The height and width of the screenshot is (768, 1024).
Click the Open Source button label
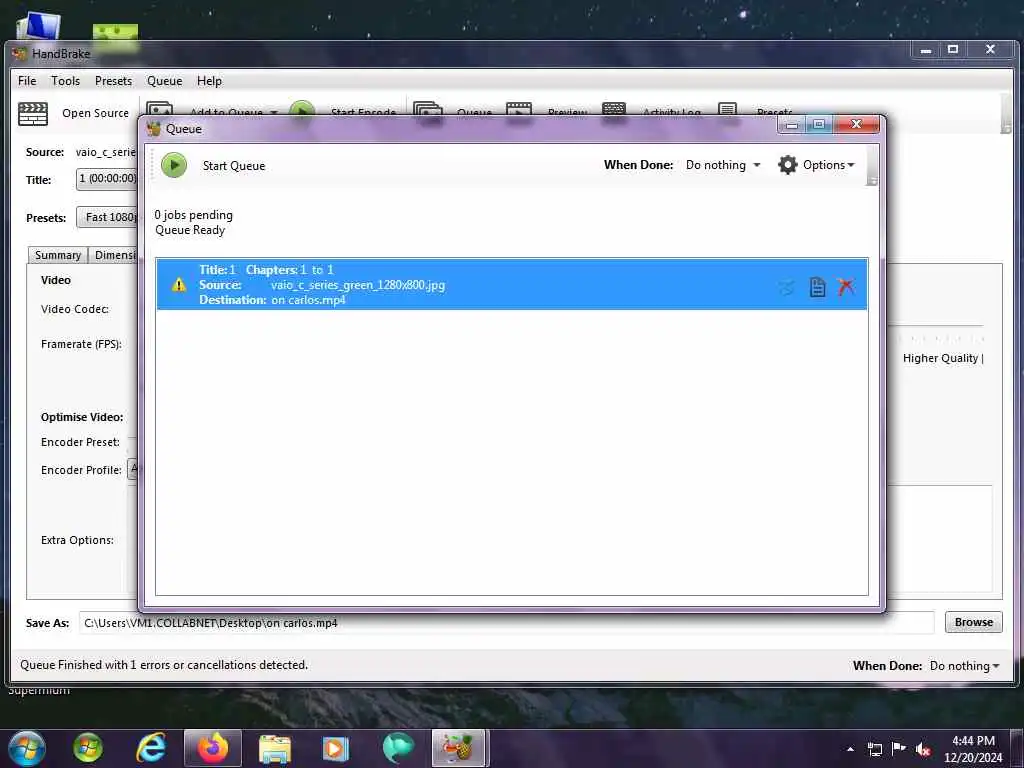point(95,113)
